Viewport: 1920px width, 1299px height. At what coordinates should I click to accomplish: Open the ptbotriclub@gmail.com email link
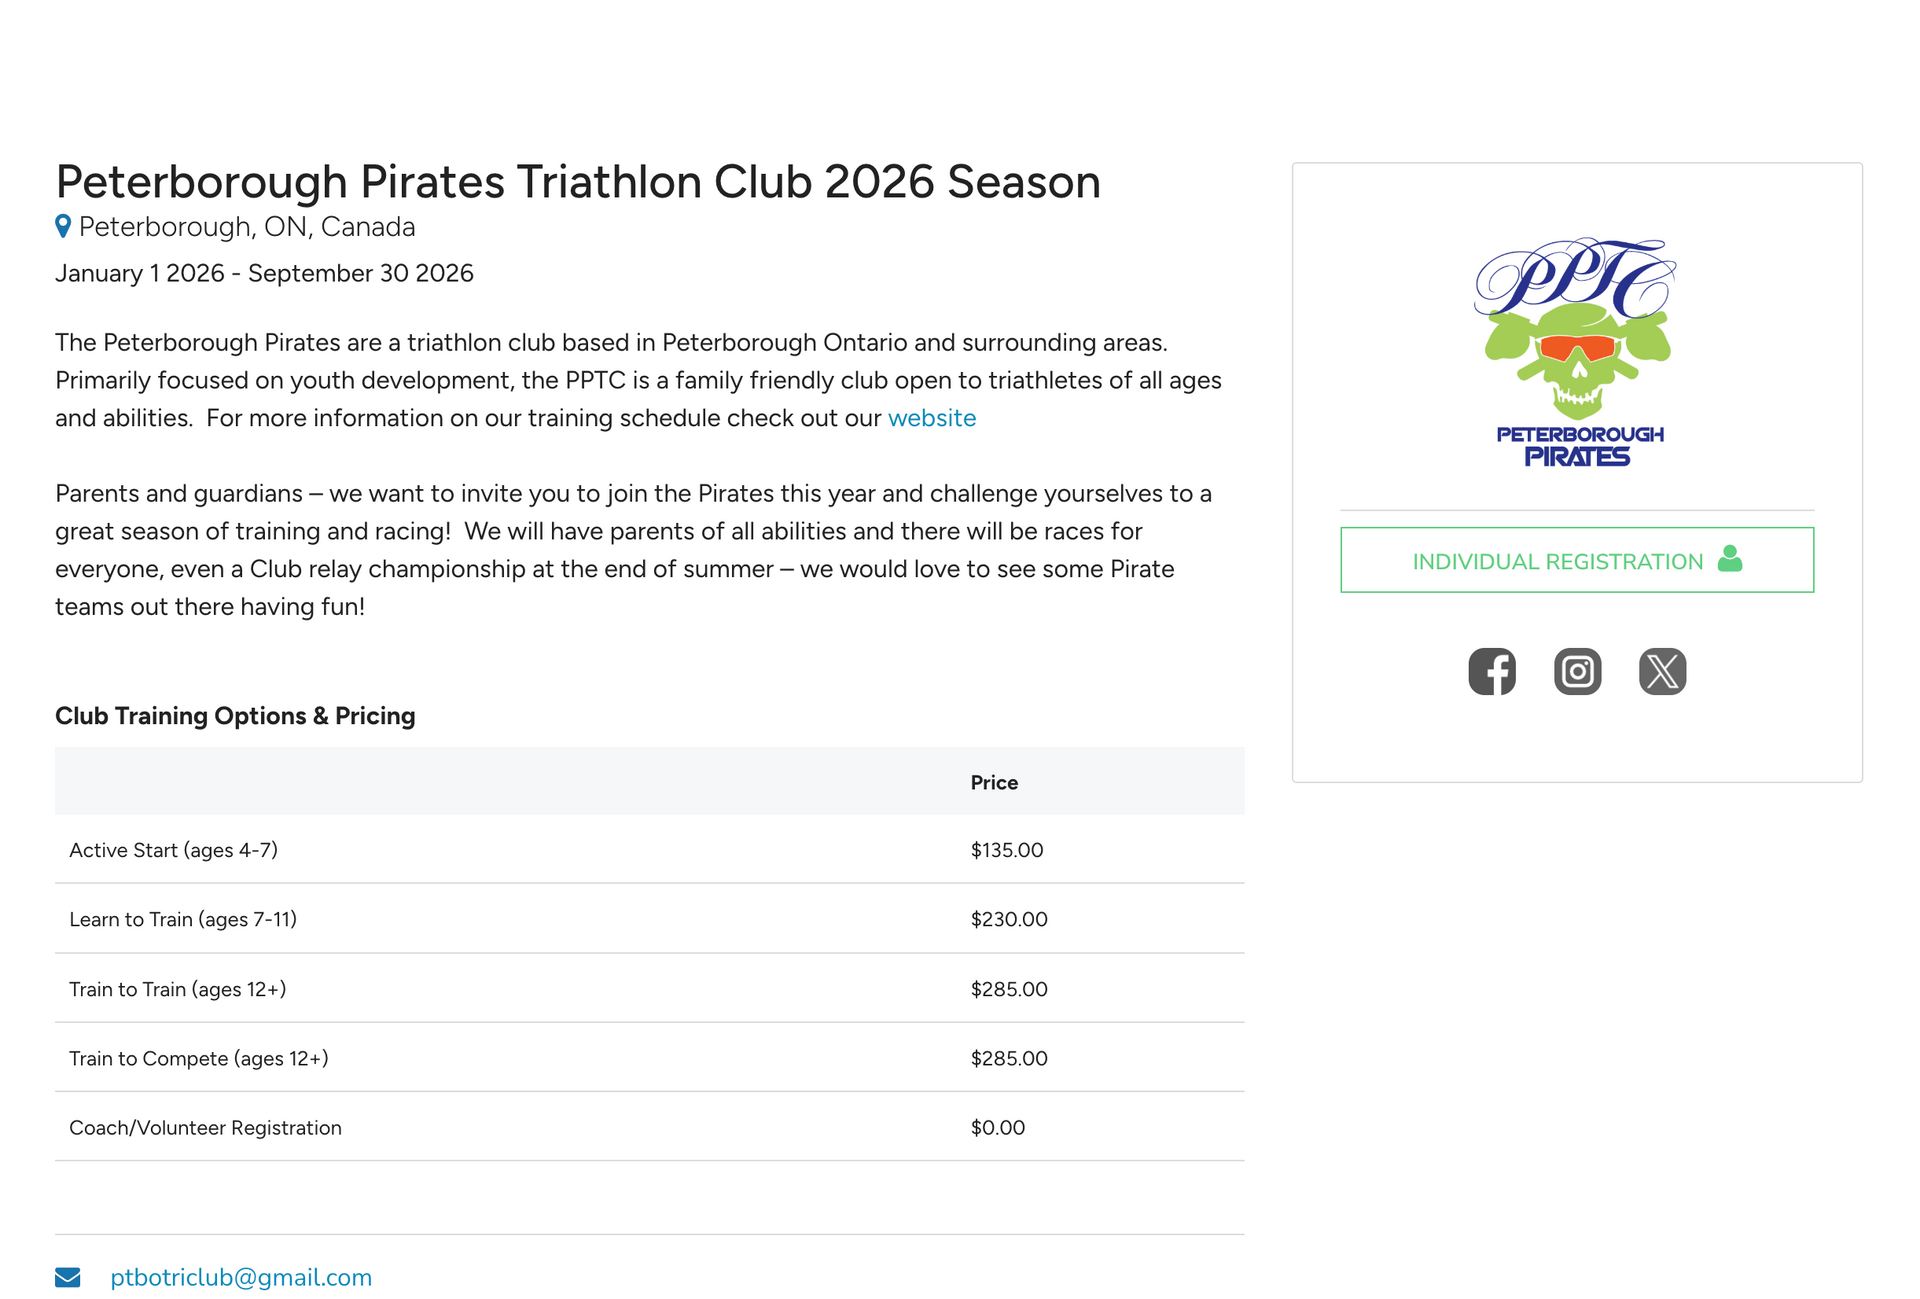pos(241,1277)
